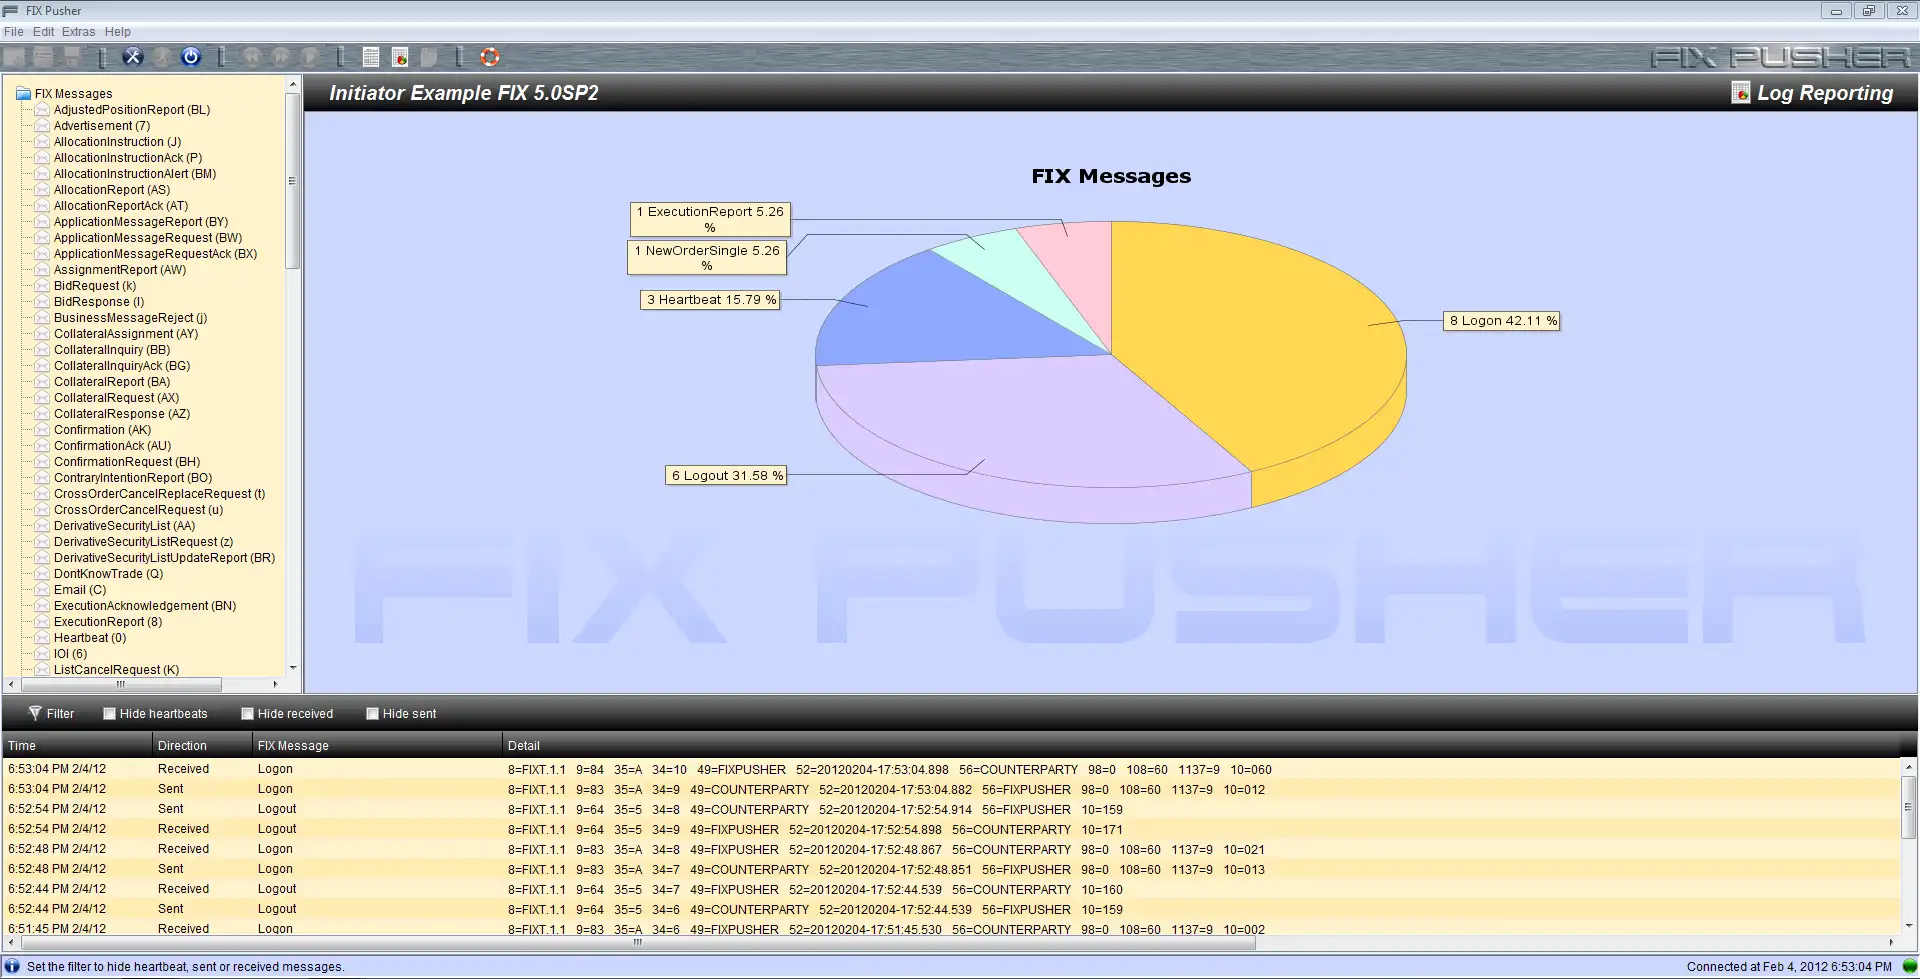The image size is (1920, 979).
Task: Click envelope icon beside AllocationInstruction (J)
Action: point(42,142)
